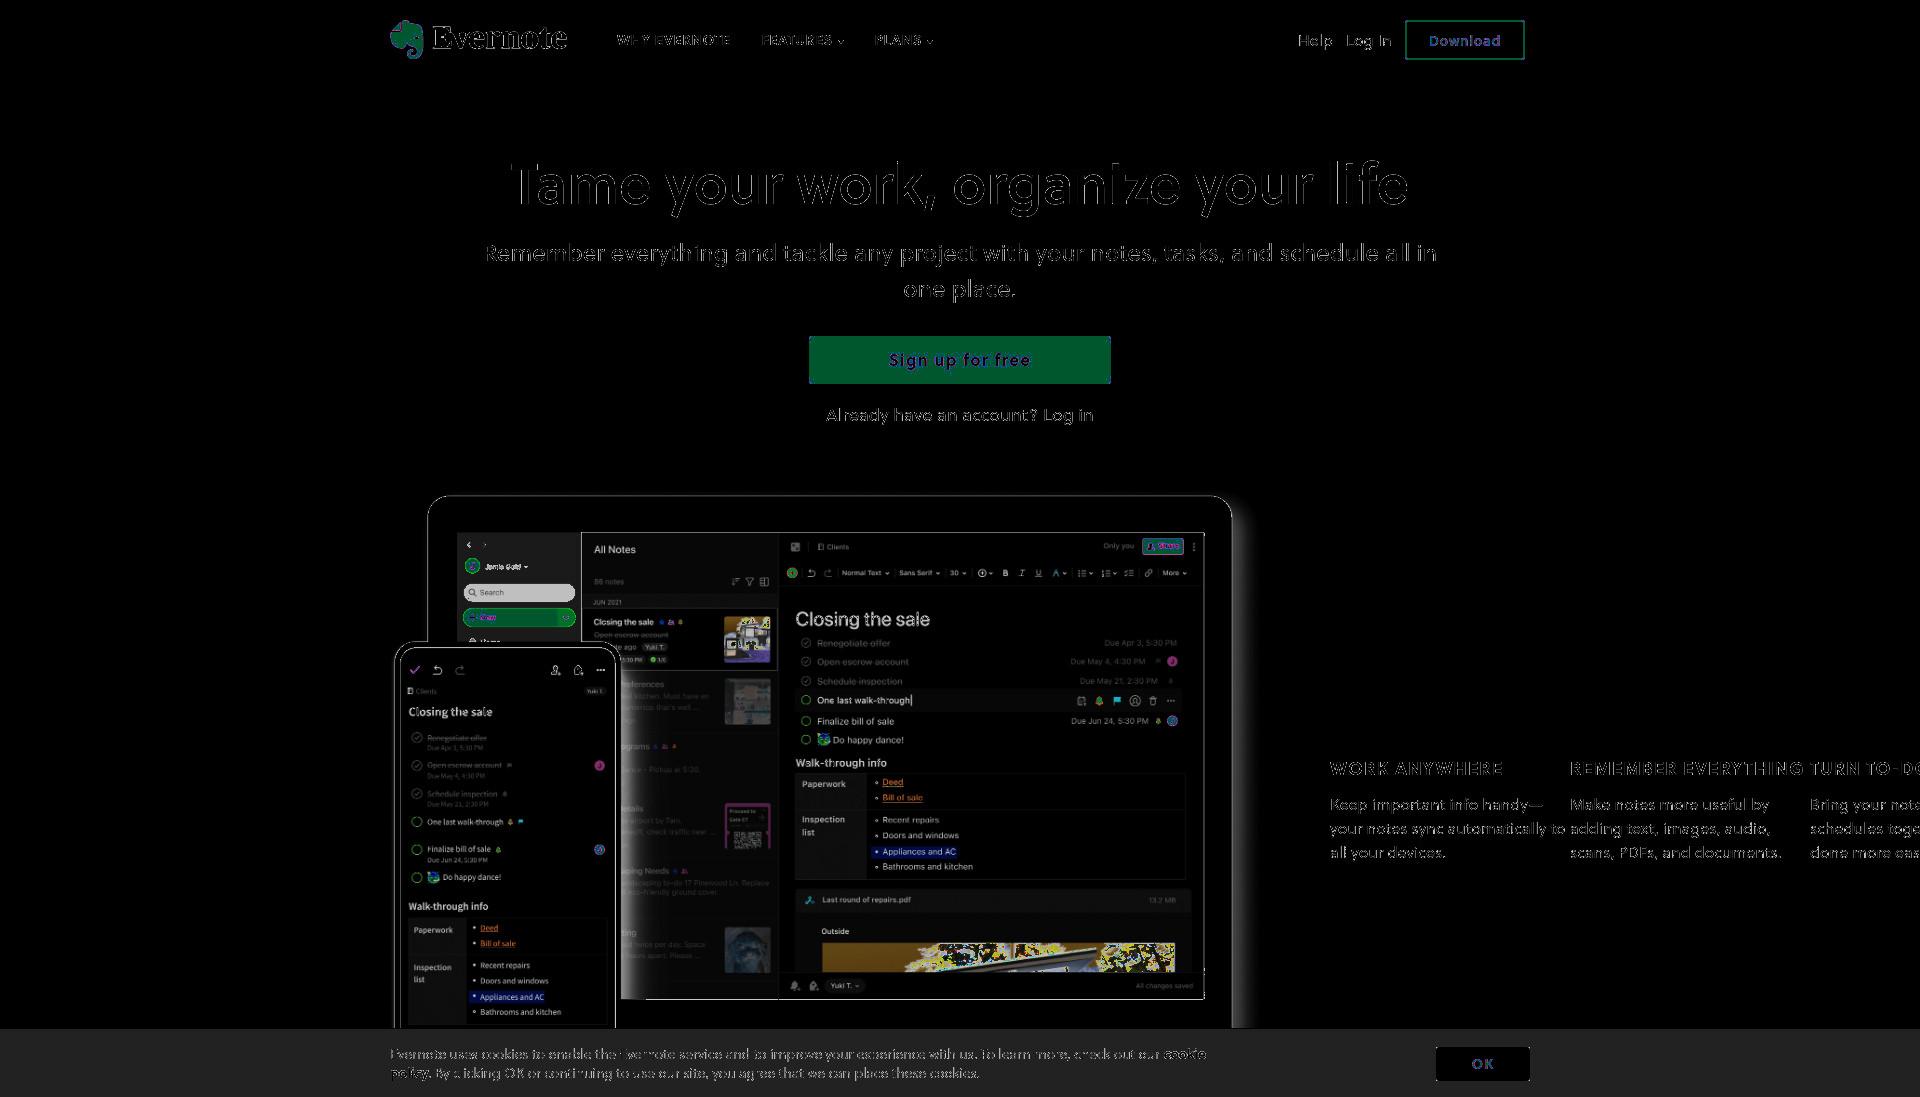Image resolution: width=1920 pixels, height=1097 pixels.
Task: Tap the reminder bell icon on phone header
Action: pyautogui.click(x=578, y=670)
